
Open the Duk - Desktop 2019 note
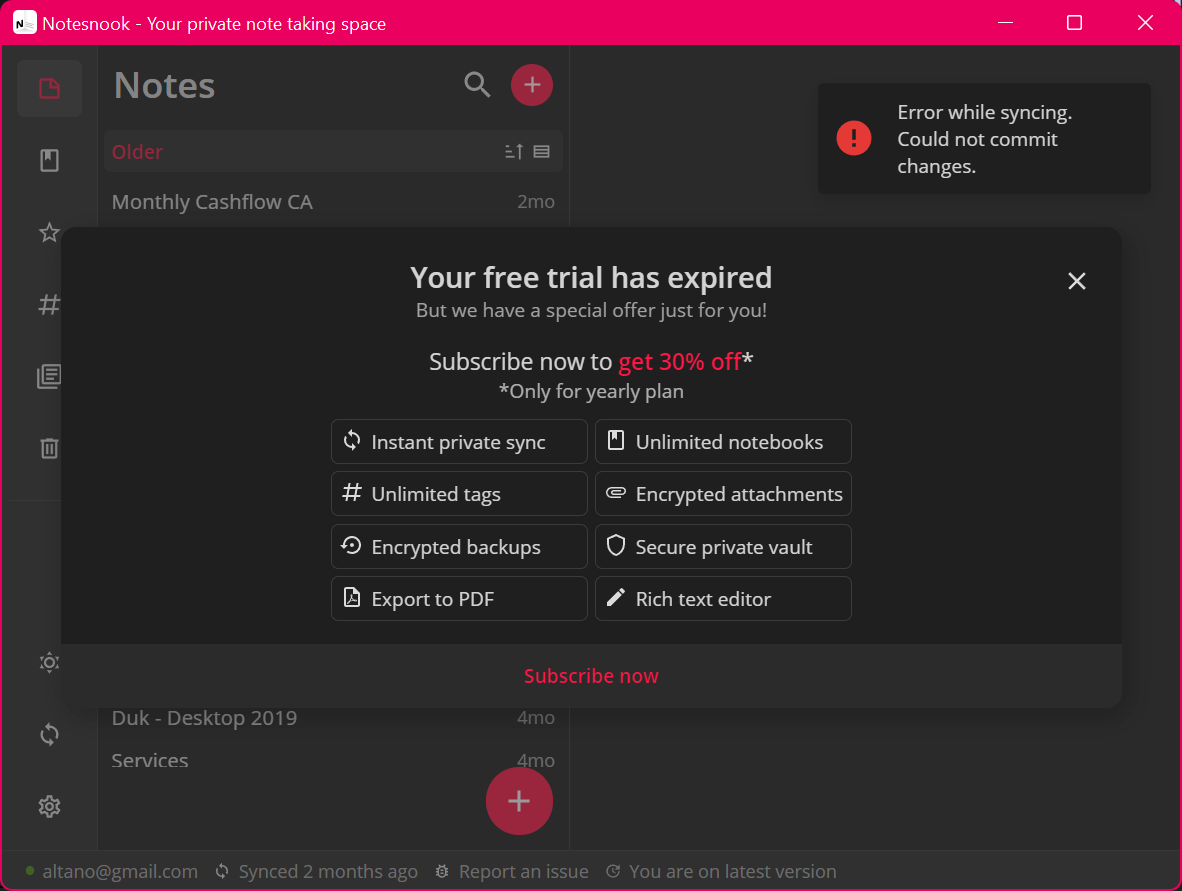click(x=332, y=718)
